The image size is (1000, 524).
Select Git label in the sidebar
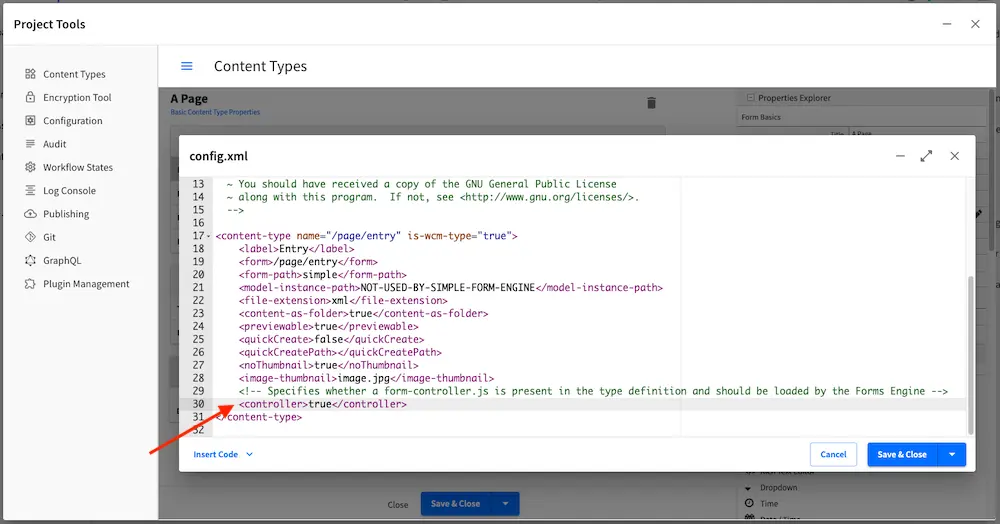pyautogui.click(x=49, y=237)
